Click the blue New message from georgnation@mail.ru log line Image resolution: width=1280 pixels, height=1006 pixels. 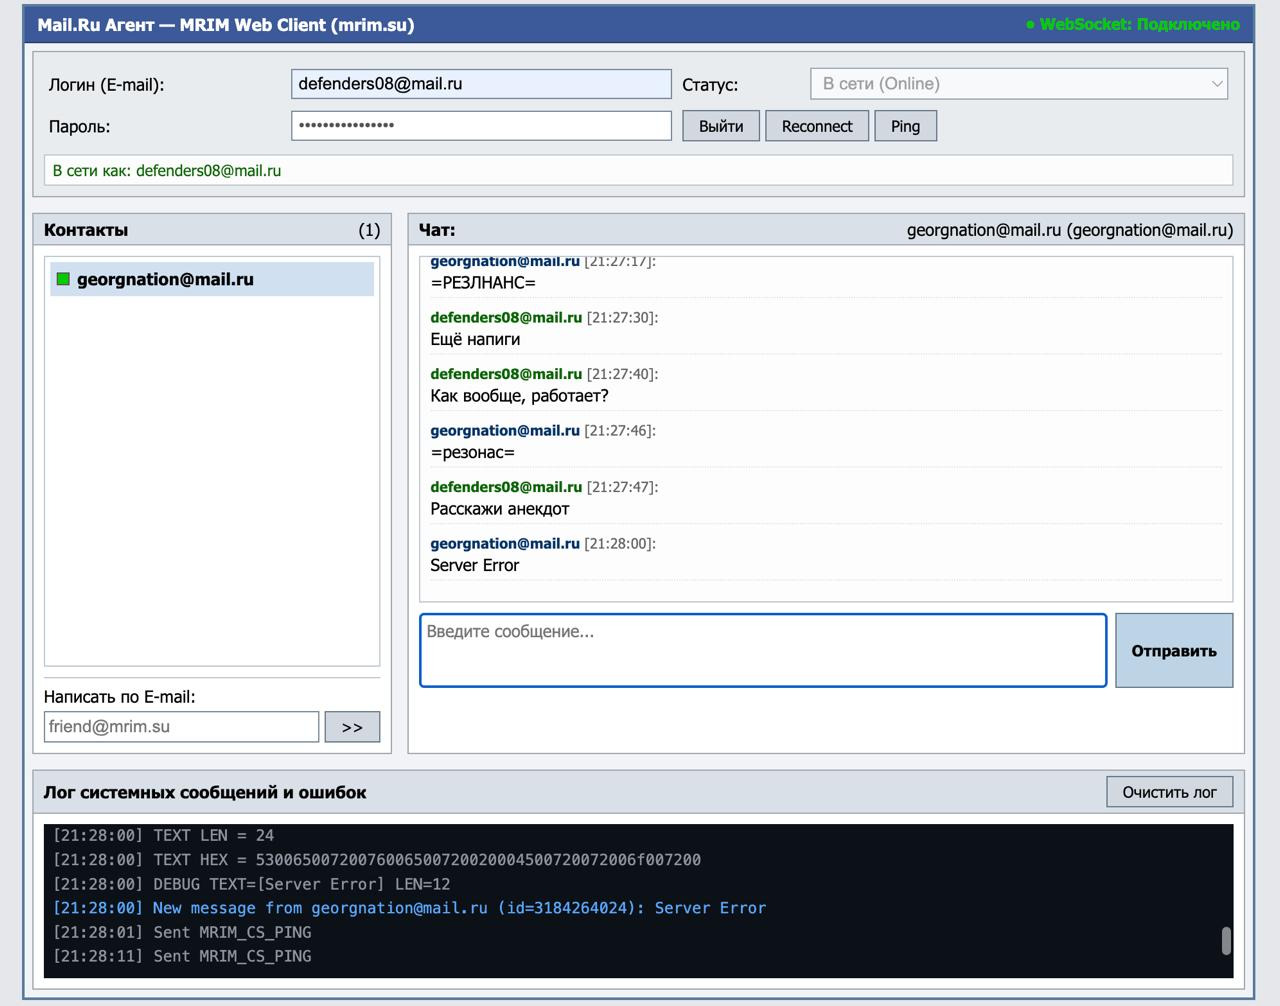pos(409,908)
